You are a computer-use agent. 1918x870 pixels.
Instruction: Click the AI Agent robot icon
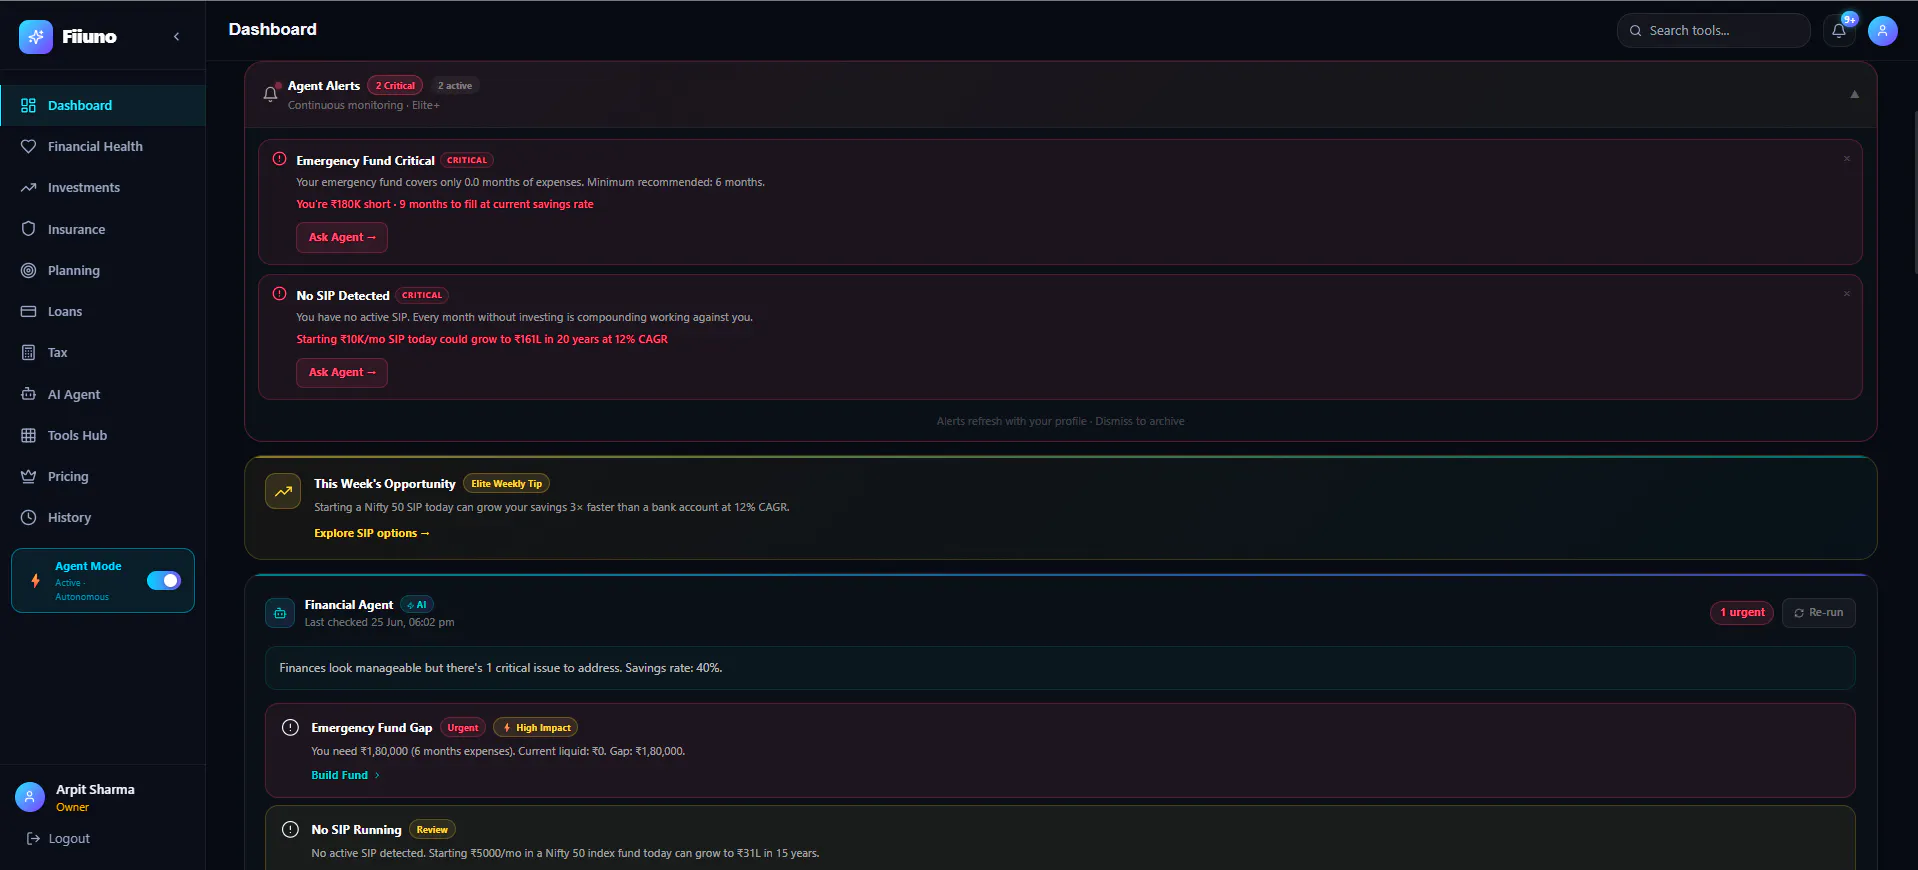coord(28,394)
